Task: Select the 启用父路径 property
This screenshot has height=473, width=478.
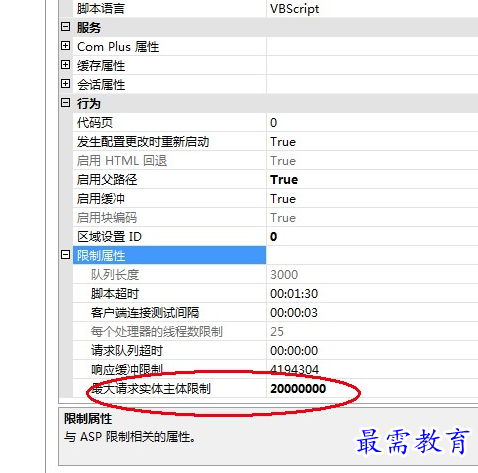Action: coord(169,179)
